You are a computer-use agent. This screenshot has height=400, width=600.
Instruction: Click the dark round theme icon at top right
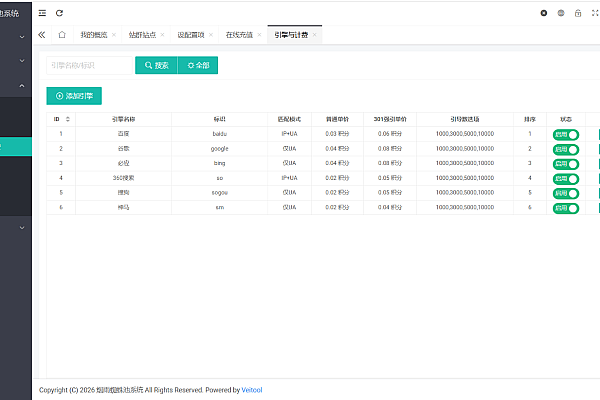544,13
